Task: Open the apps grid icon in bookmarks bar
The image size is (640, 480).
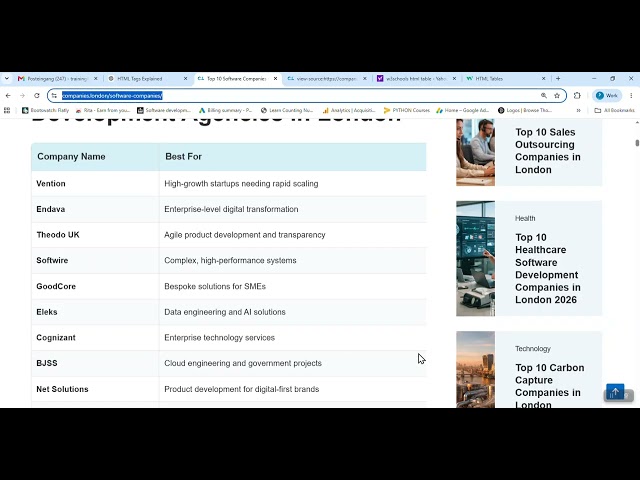Action: (x=7, y=110)
